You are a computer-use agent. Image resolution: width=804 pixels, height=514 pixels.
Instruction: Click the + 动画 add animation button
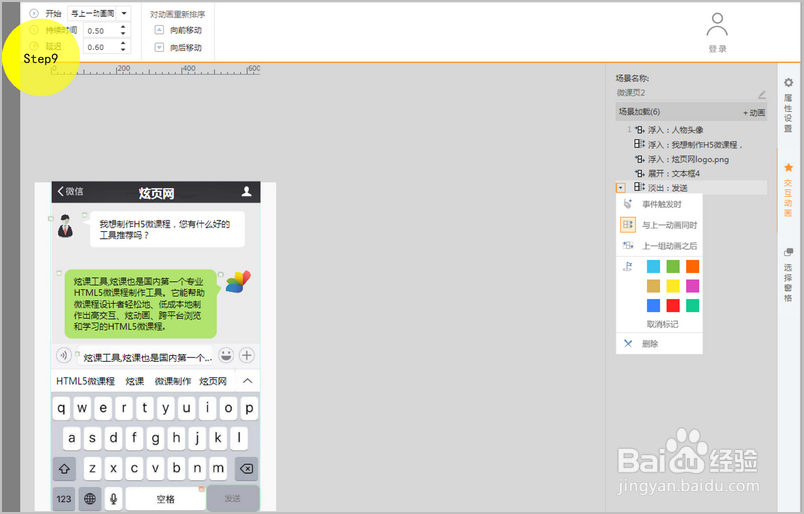click(x=754, y=112)
